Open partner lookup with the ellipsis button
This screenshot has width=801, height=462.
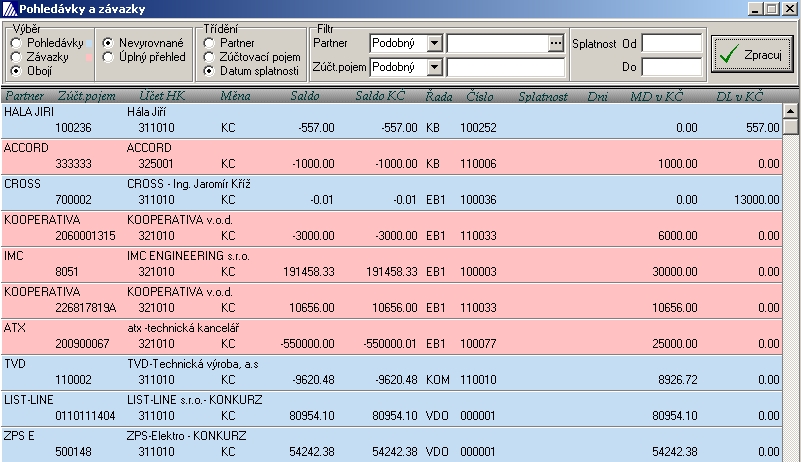(556, 43)
